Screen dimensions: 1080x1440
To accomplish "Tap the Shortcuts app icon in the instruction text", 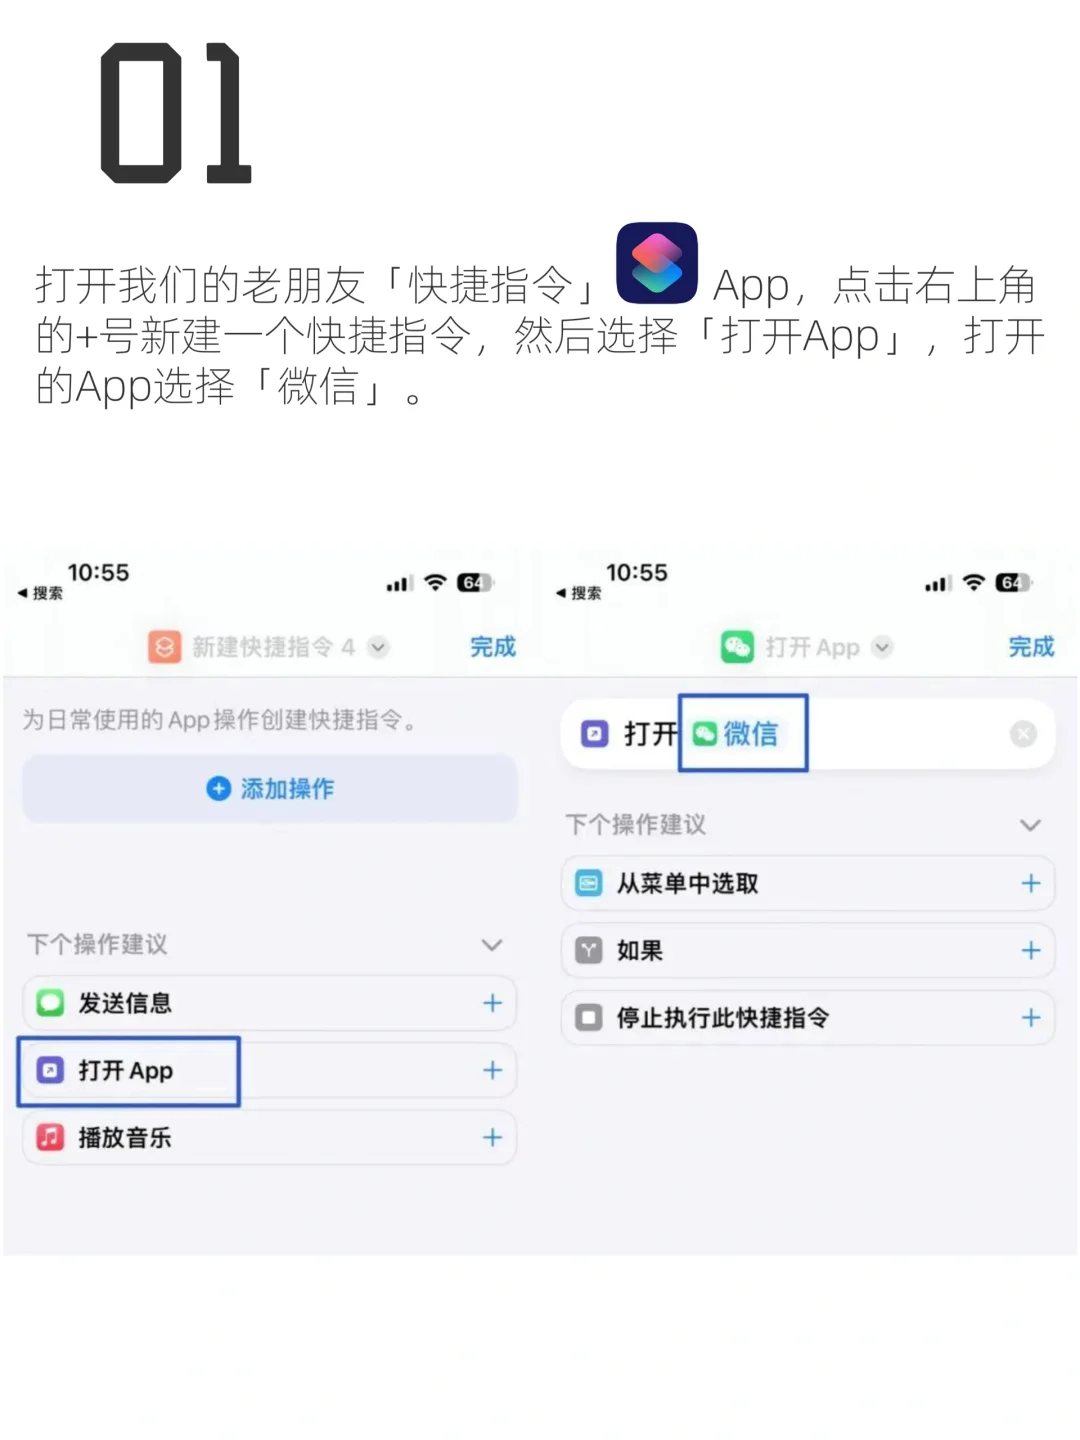I will (x=656, y=262).
